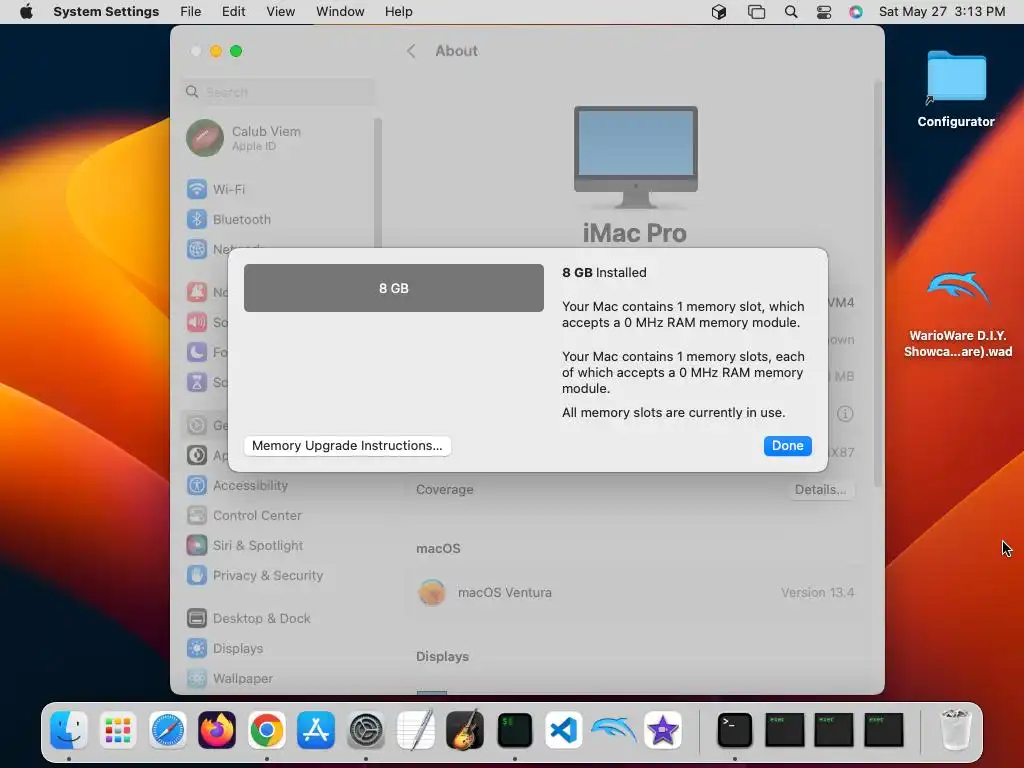
Task: Click the date and time in menu bar
Action: pos(942,12)
